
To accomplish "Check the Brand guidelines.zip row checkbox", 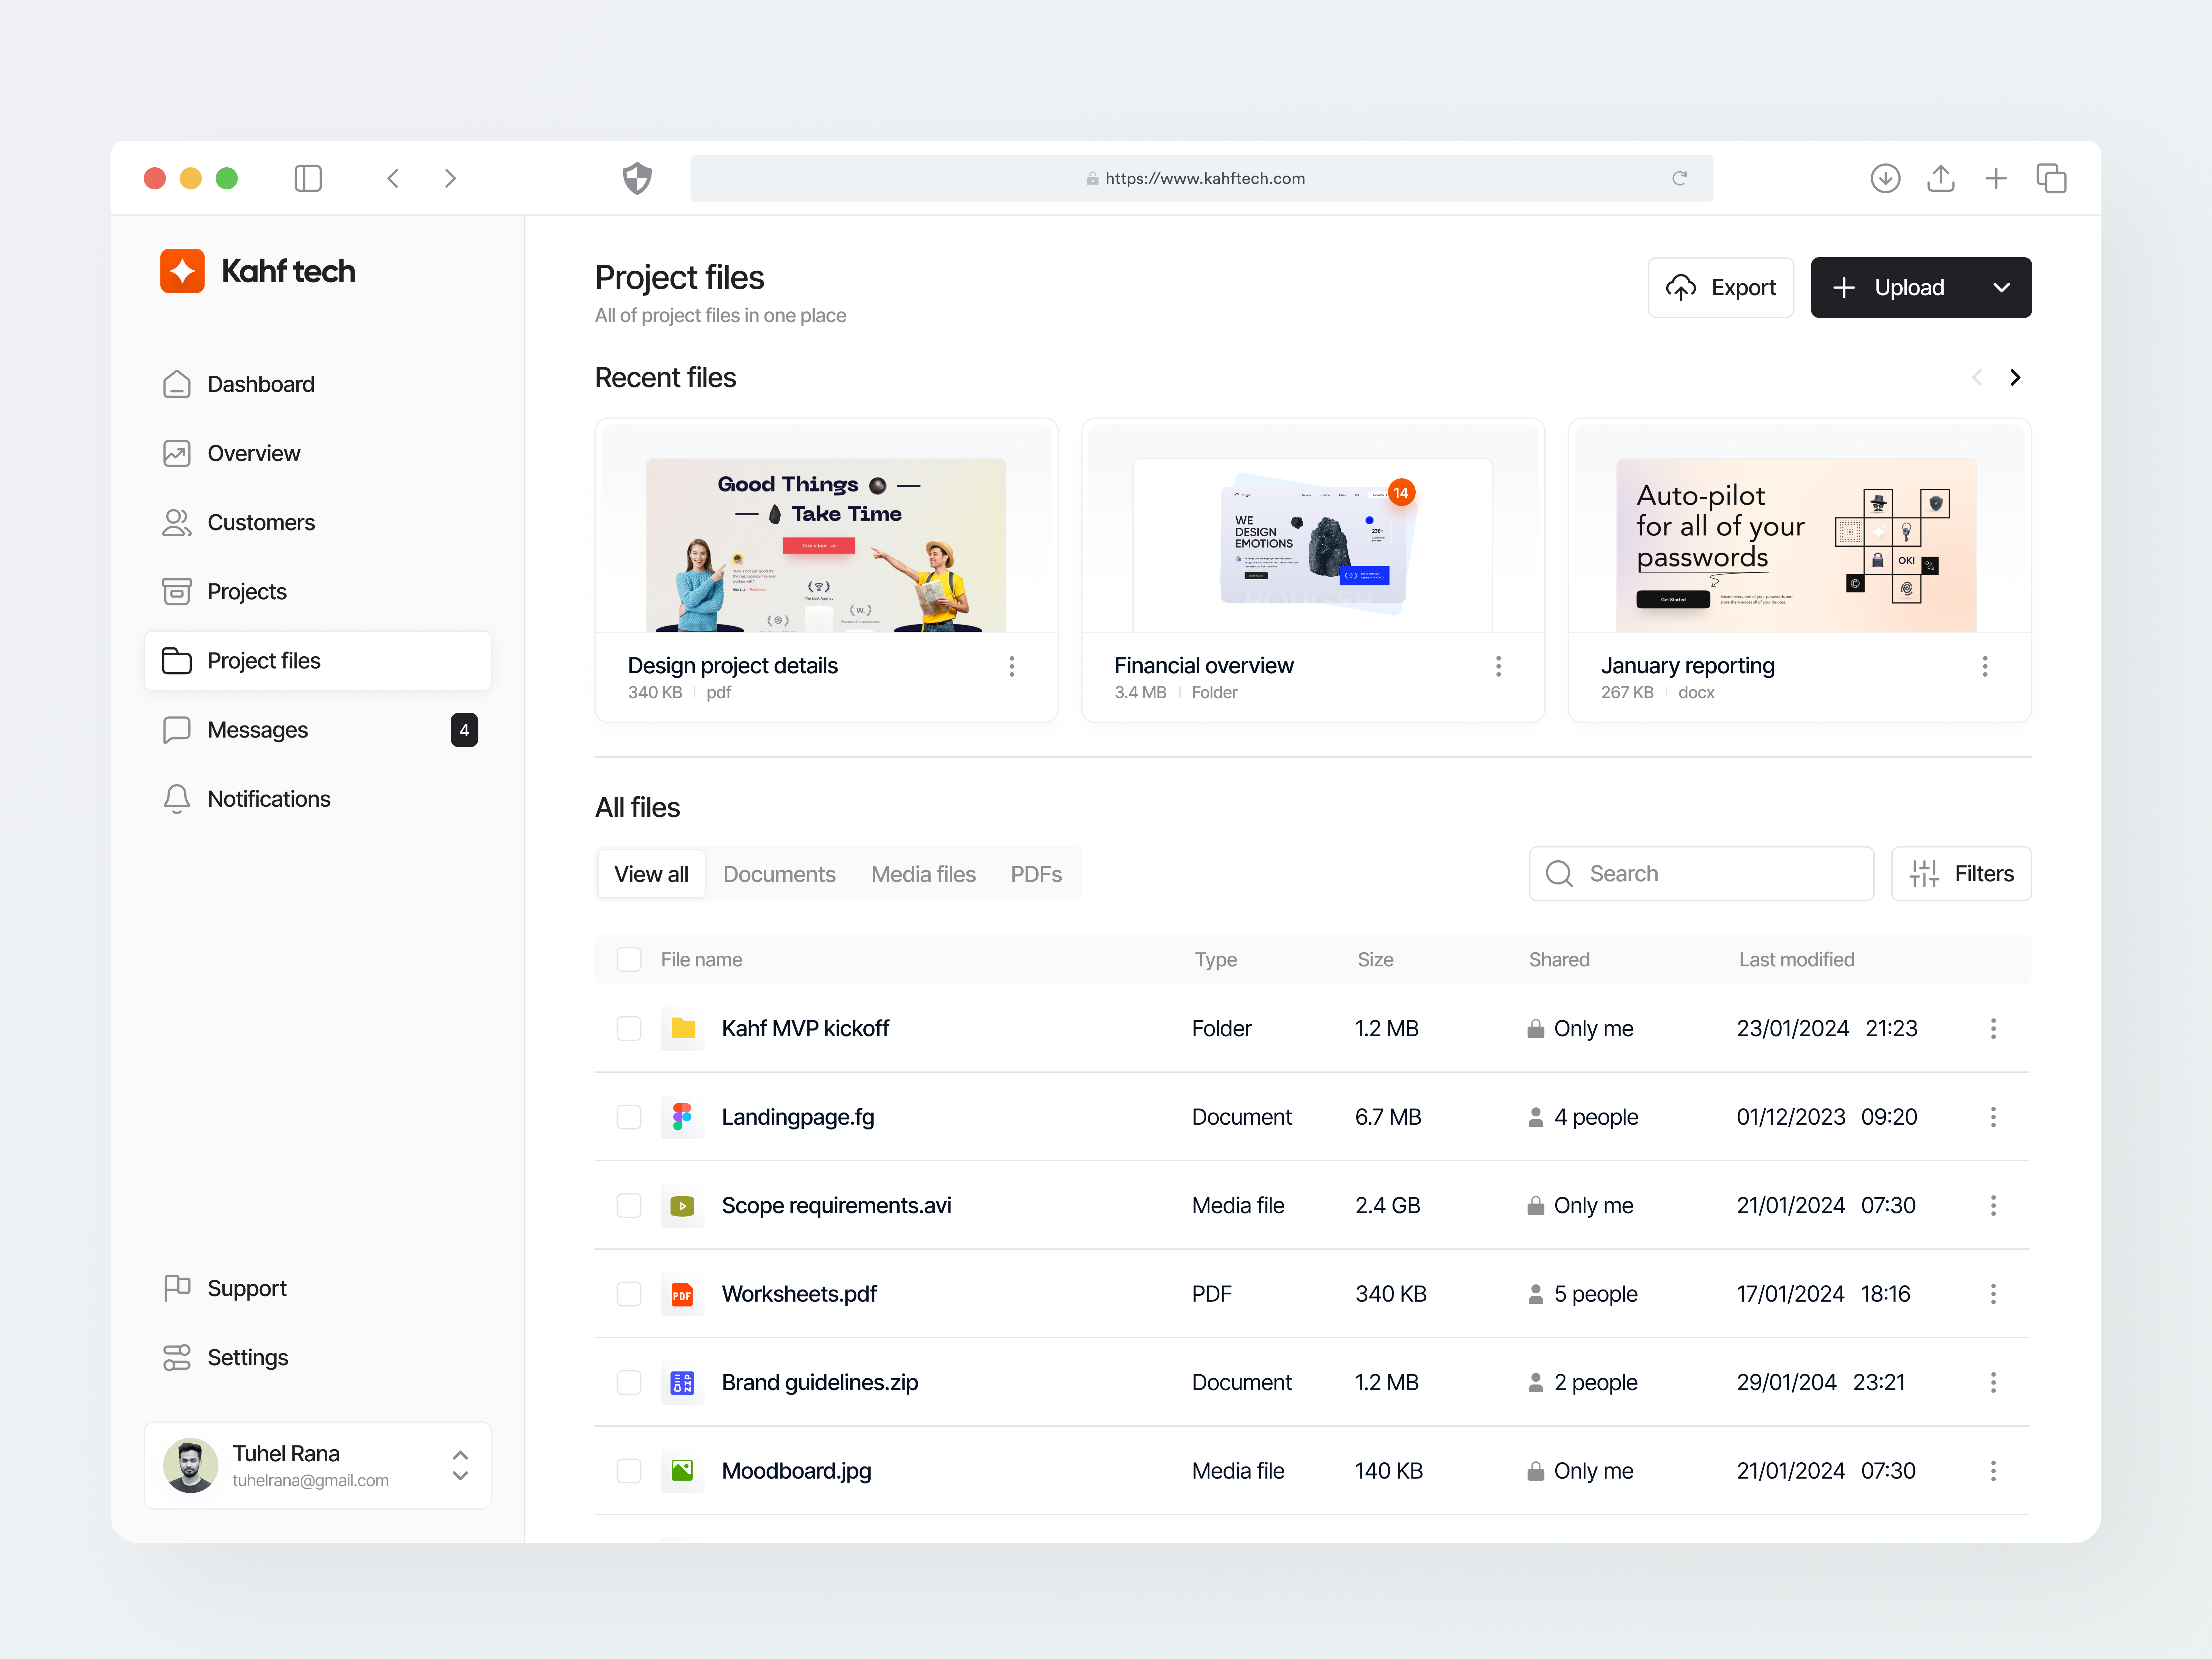I will 629,1382.
